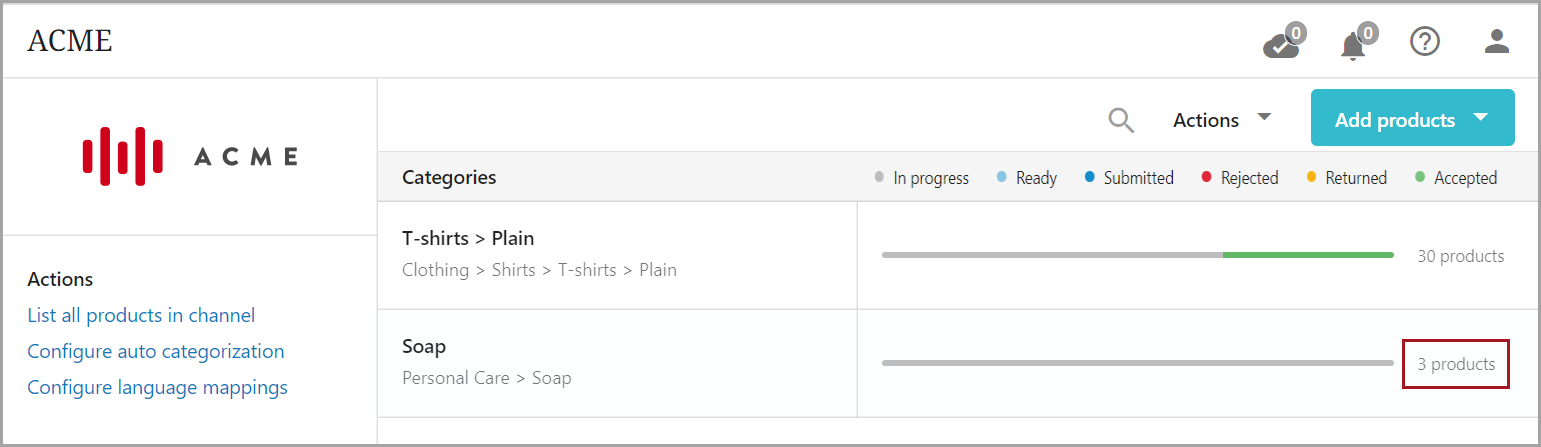Screen dimensions: 1541x447
Task: Click the Accepted status legend
Action: (x=1464, y=178)
